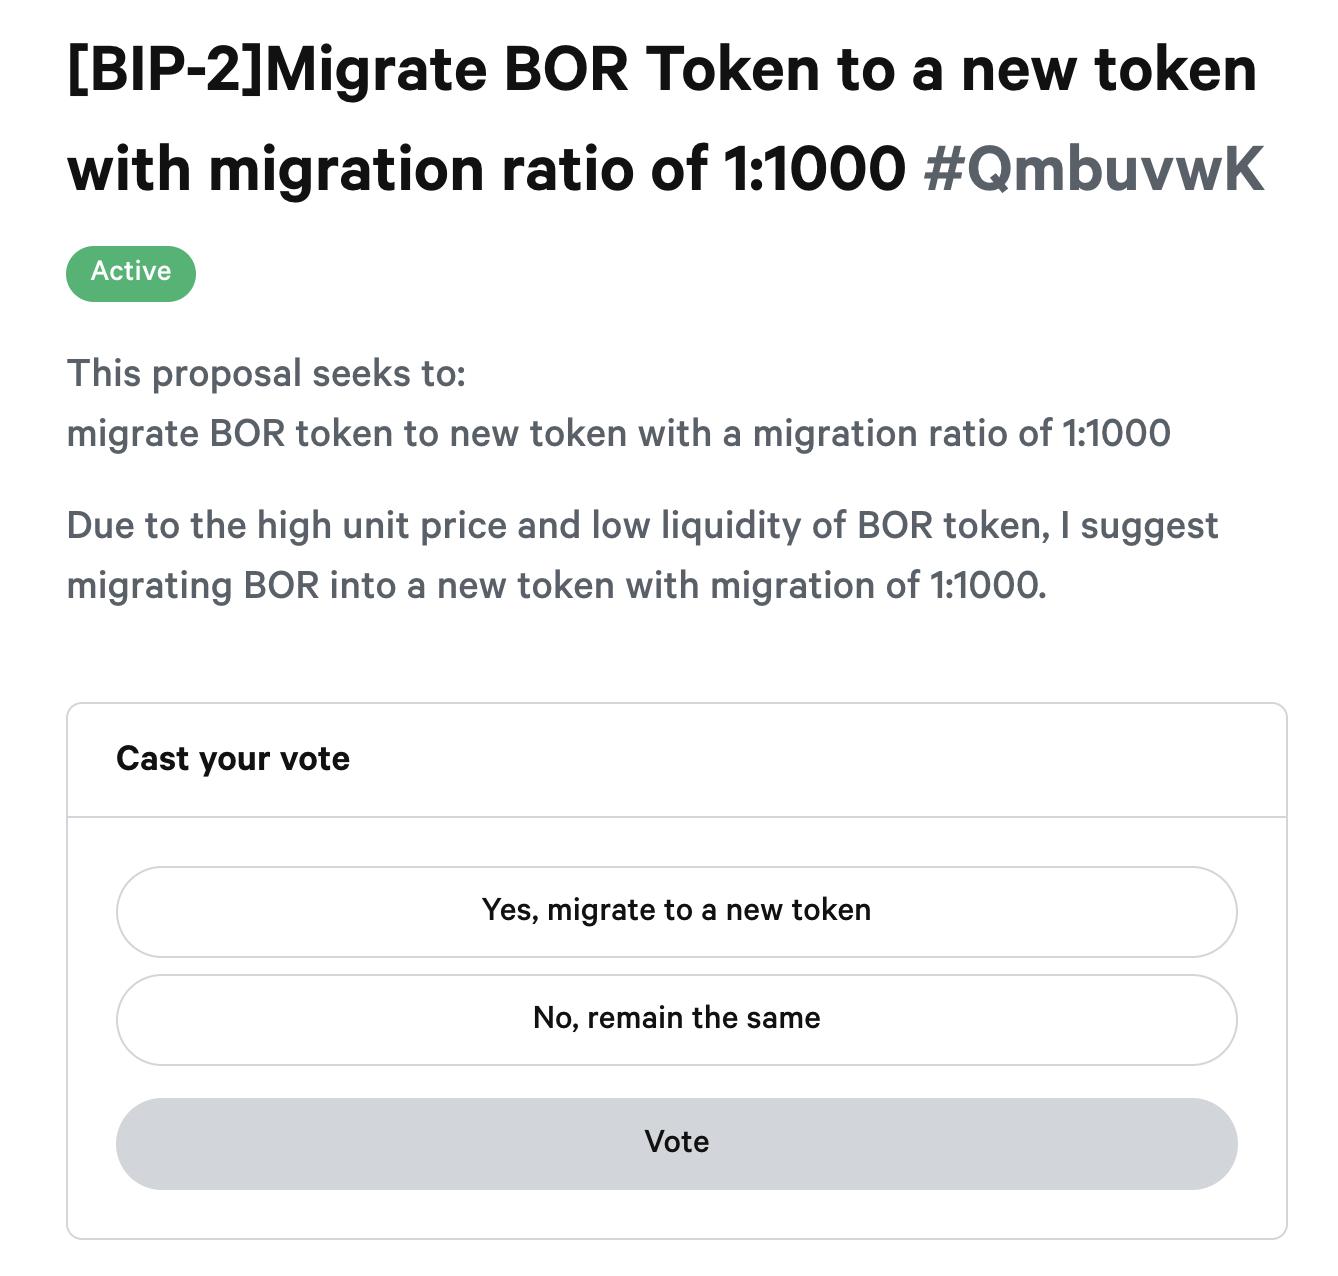Choose the "No, remain the same" option
This screenshot has width=1338, height=1276.
click(x=676, y=1019)
